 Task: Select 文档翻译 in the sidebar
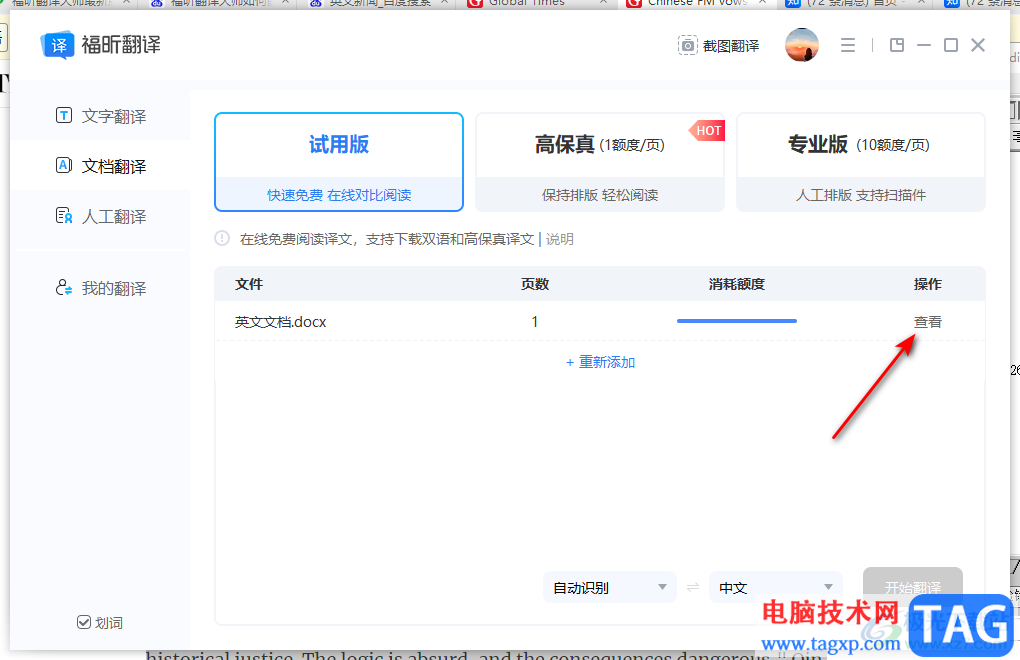pyautogui.click(x=101, y=166)
